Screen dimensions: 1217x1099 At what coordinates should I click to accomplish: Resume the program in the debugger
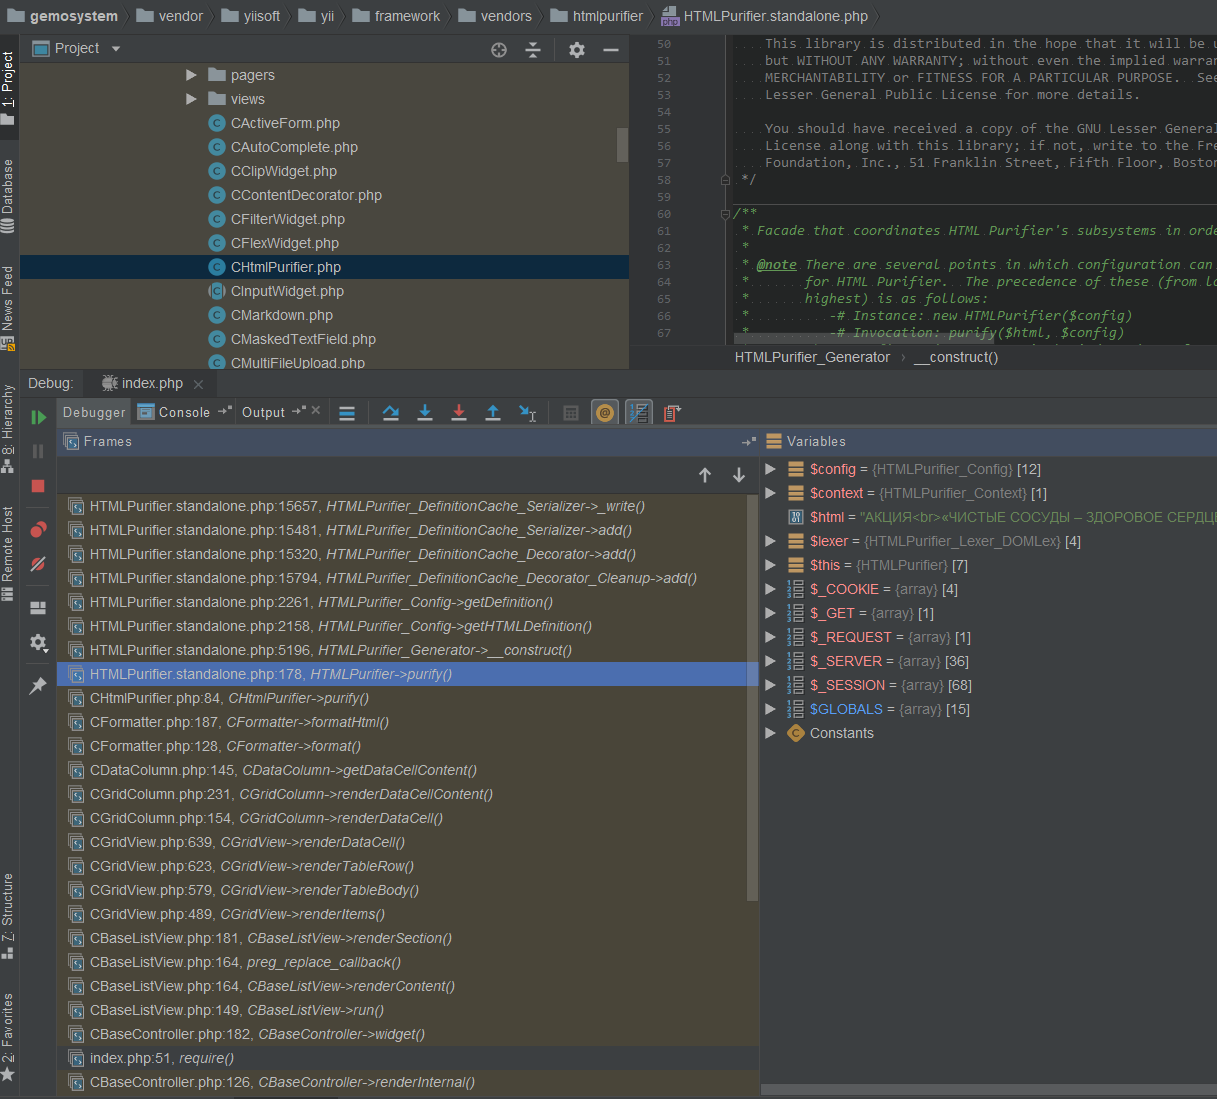click(x=38, y=417)
